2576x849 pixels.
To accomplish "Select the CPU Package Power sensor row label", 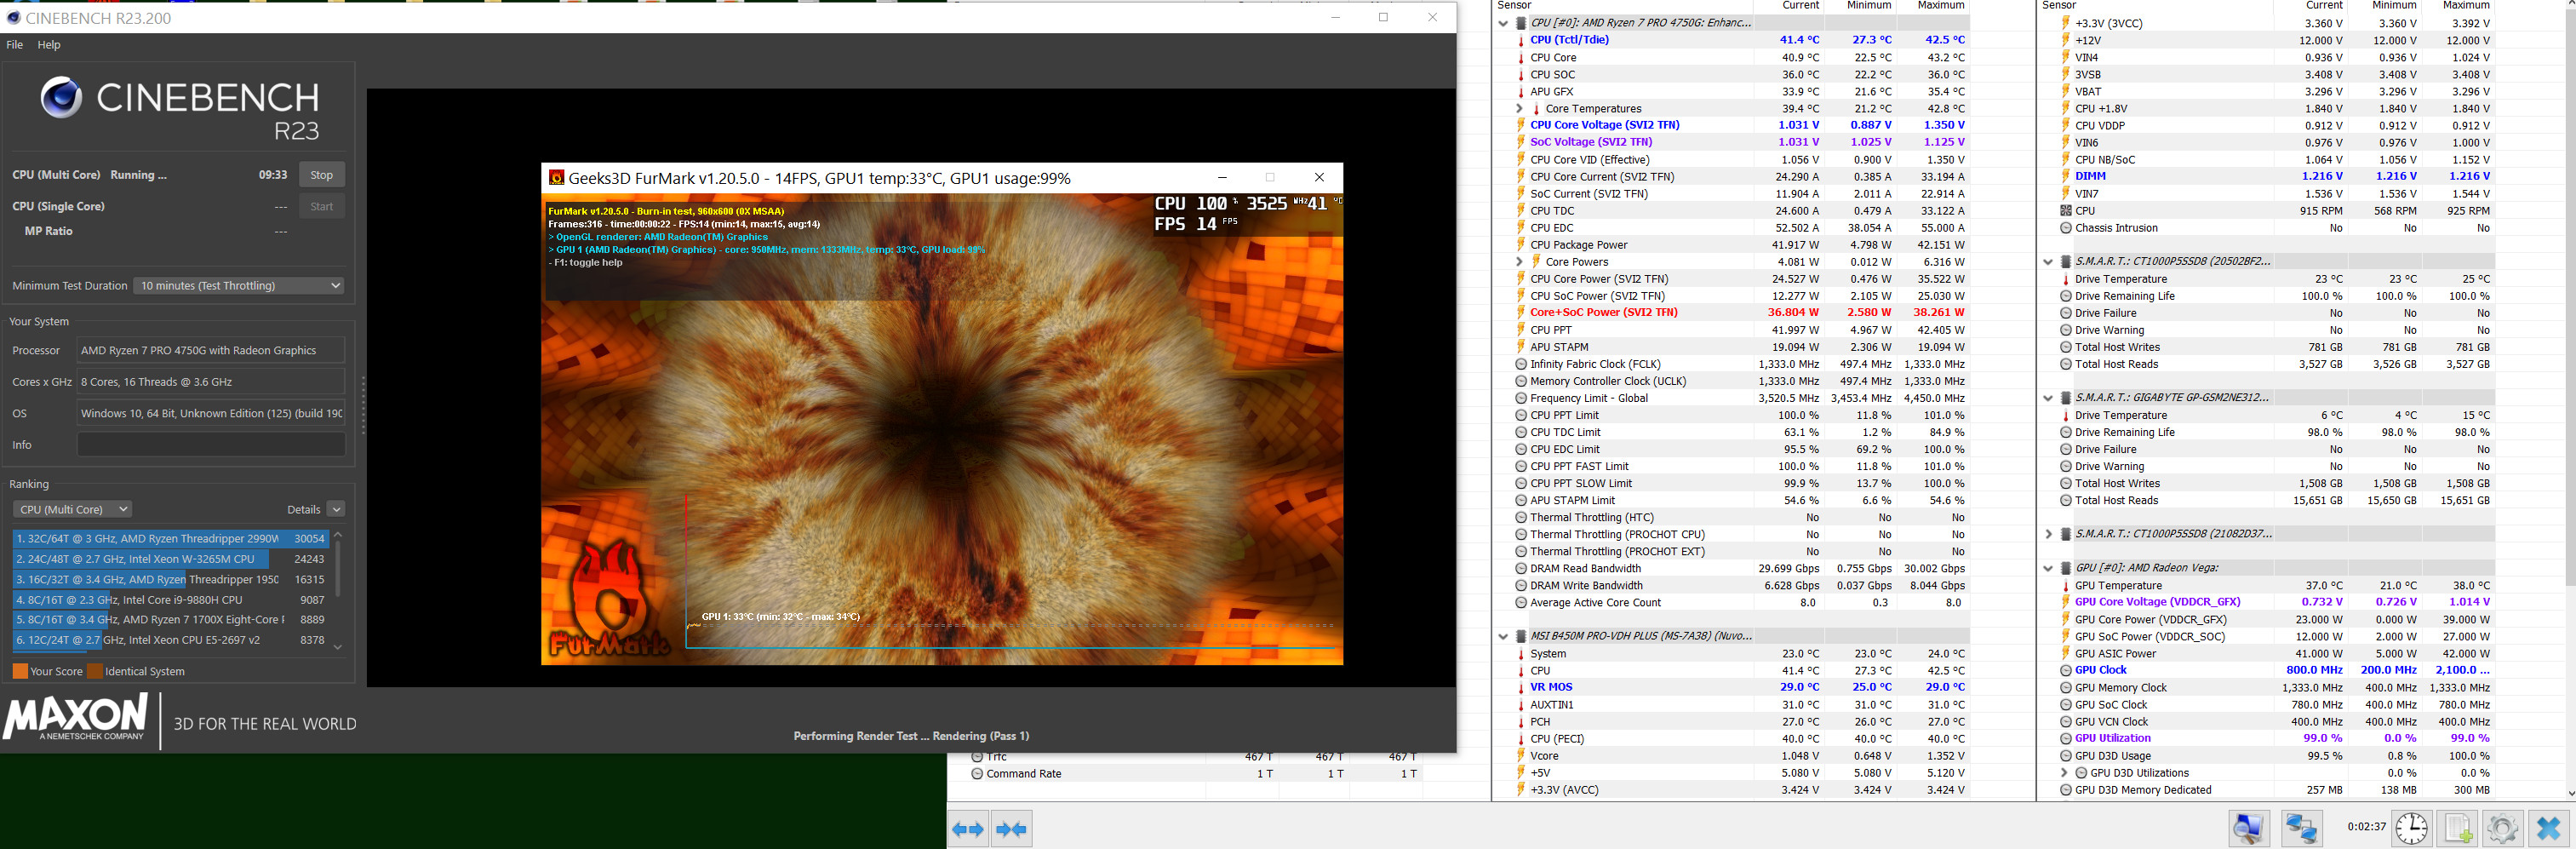I will pos(1578,245).
